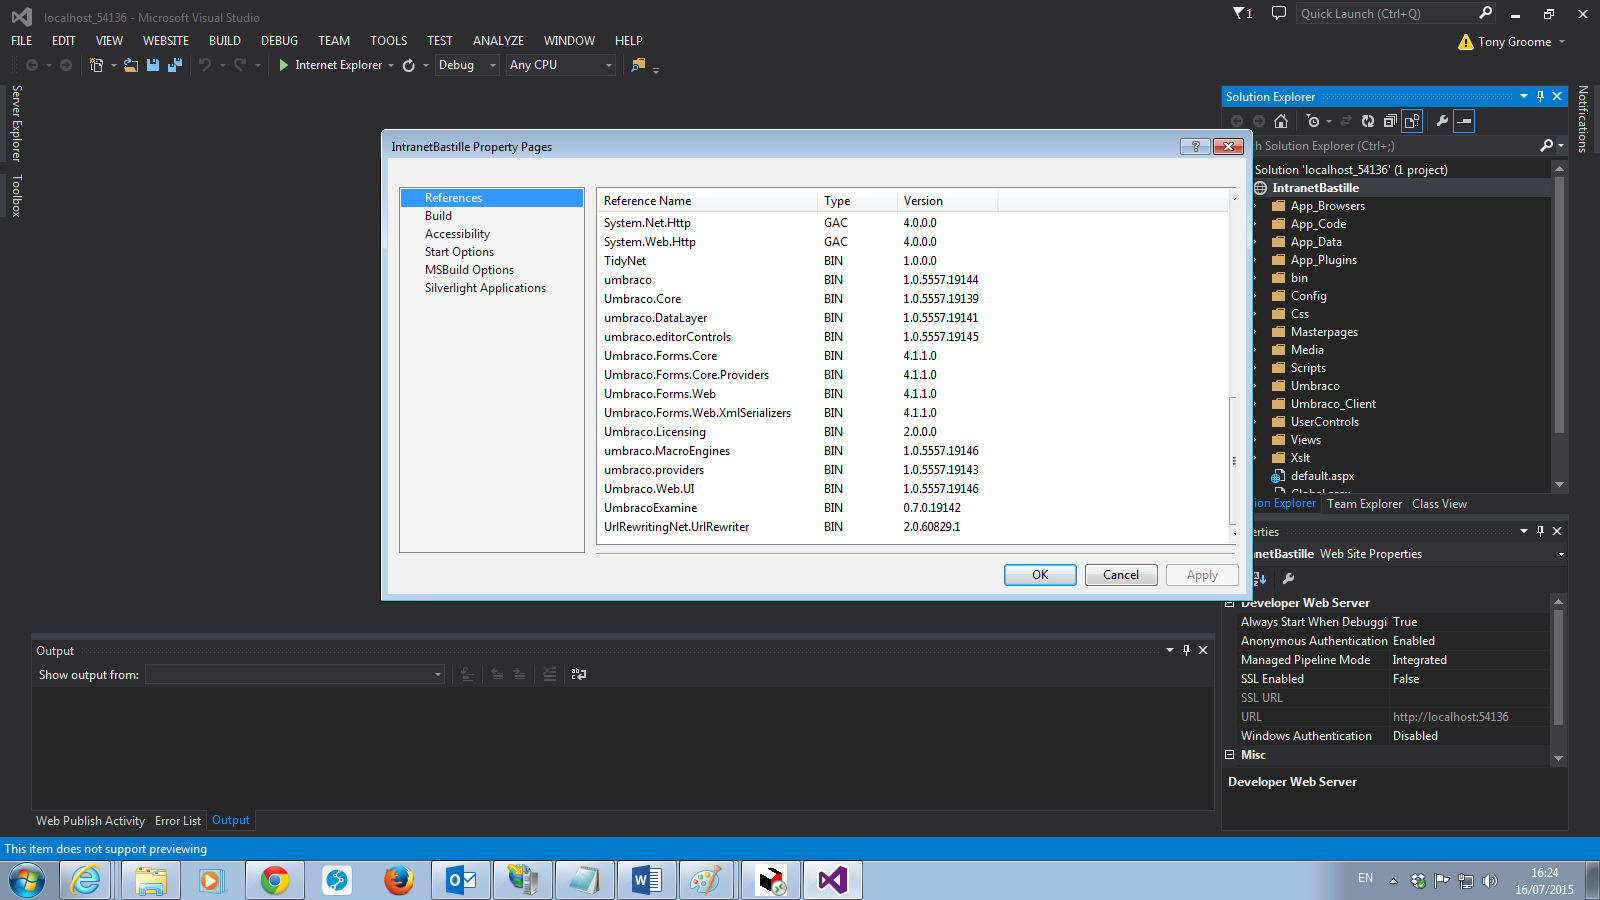Click the New Project toolbar icon
The image size is (1600, 900).
coord(96,65)
